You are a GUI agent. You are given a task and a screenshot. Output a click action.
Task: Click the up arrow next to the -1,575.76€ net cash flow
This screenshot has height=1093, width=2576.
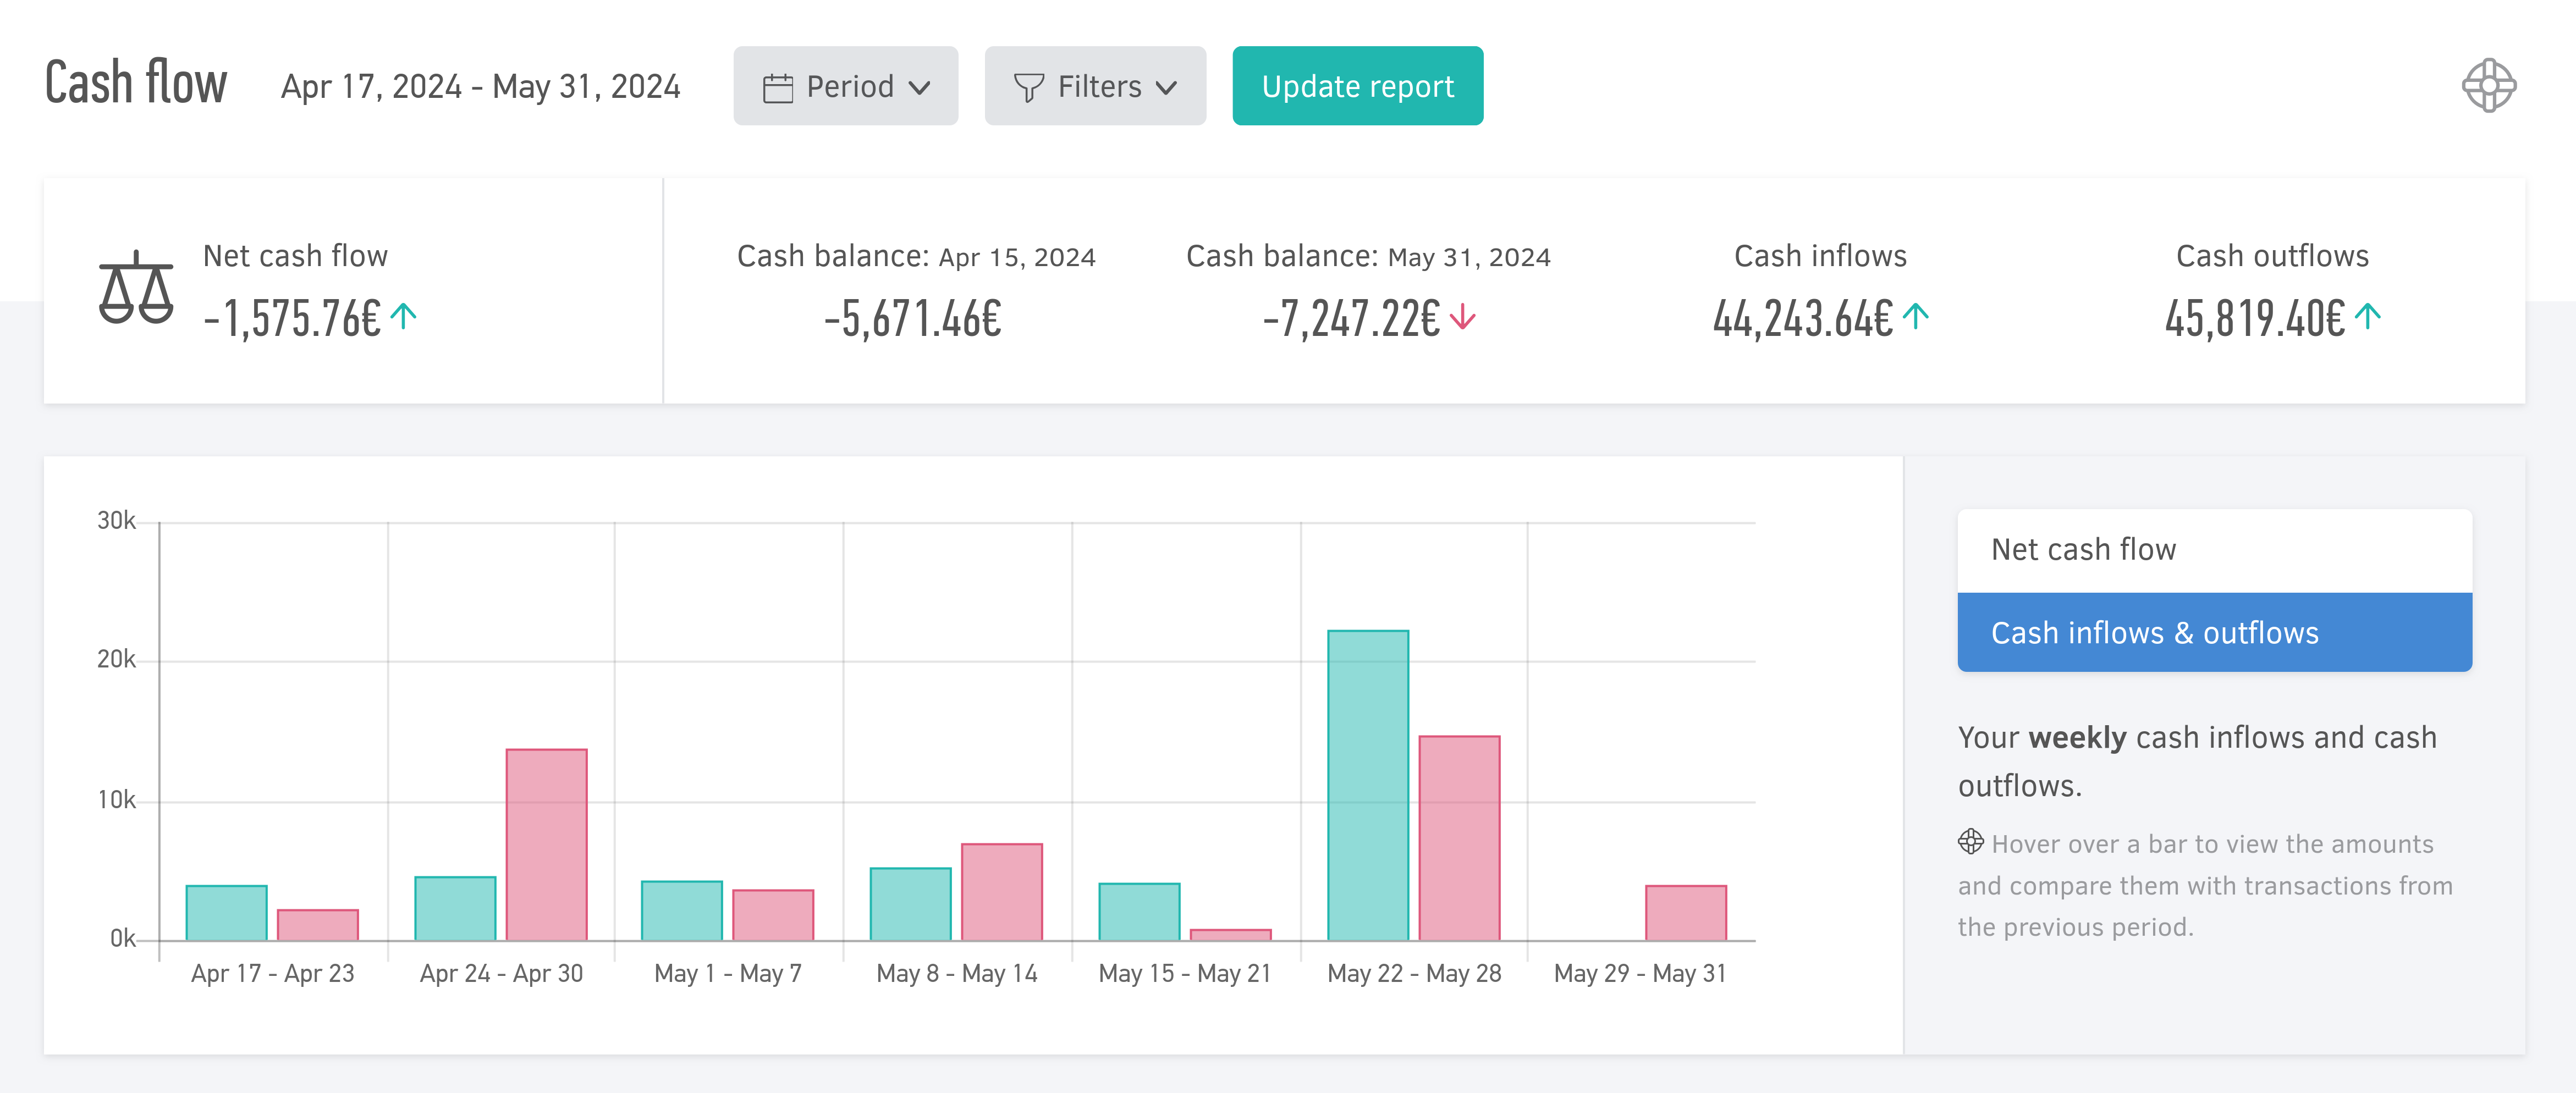click(x=404, y=316)
